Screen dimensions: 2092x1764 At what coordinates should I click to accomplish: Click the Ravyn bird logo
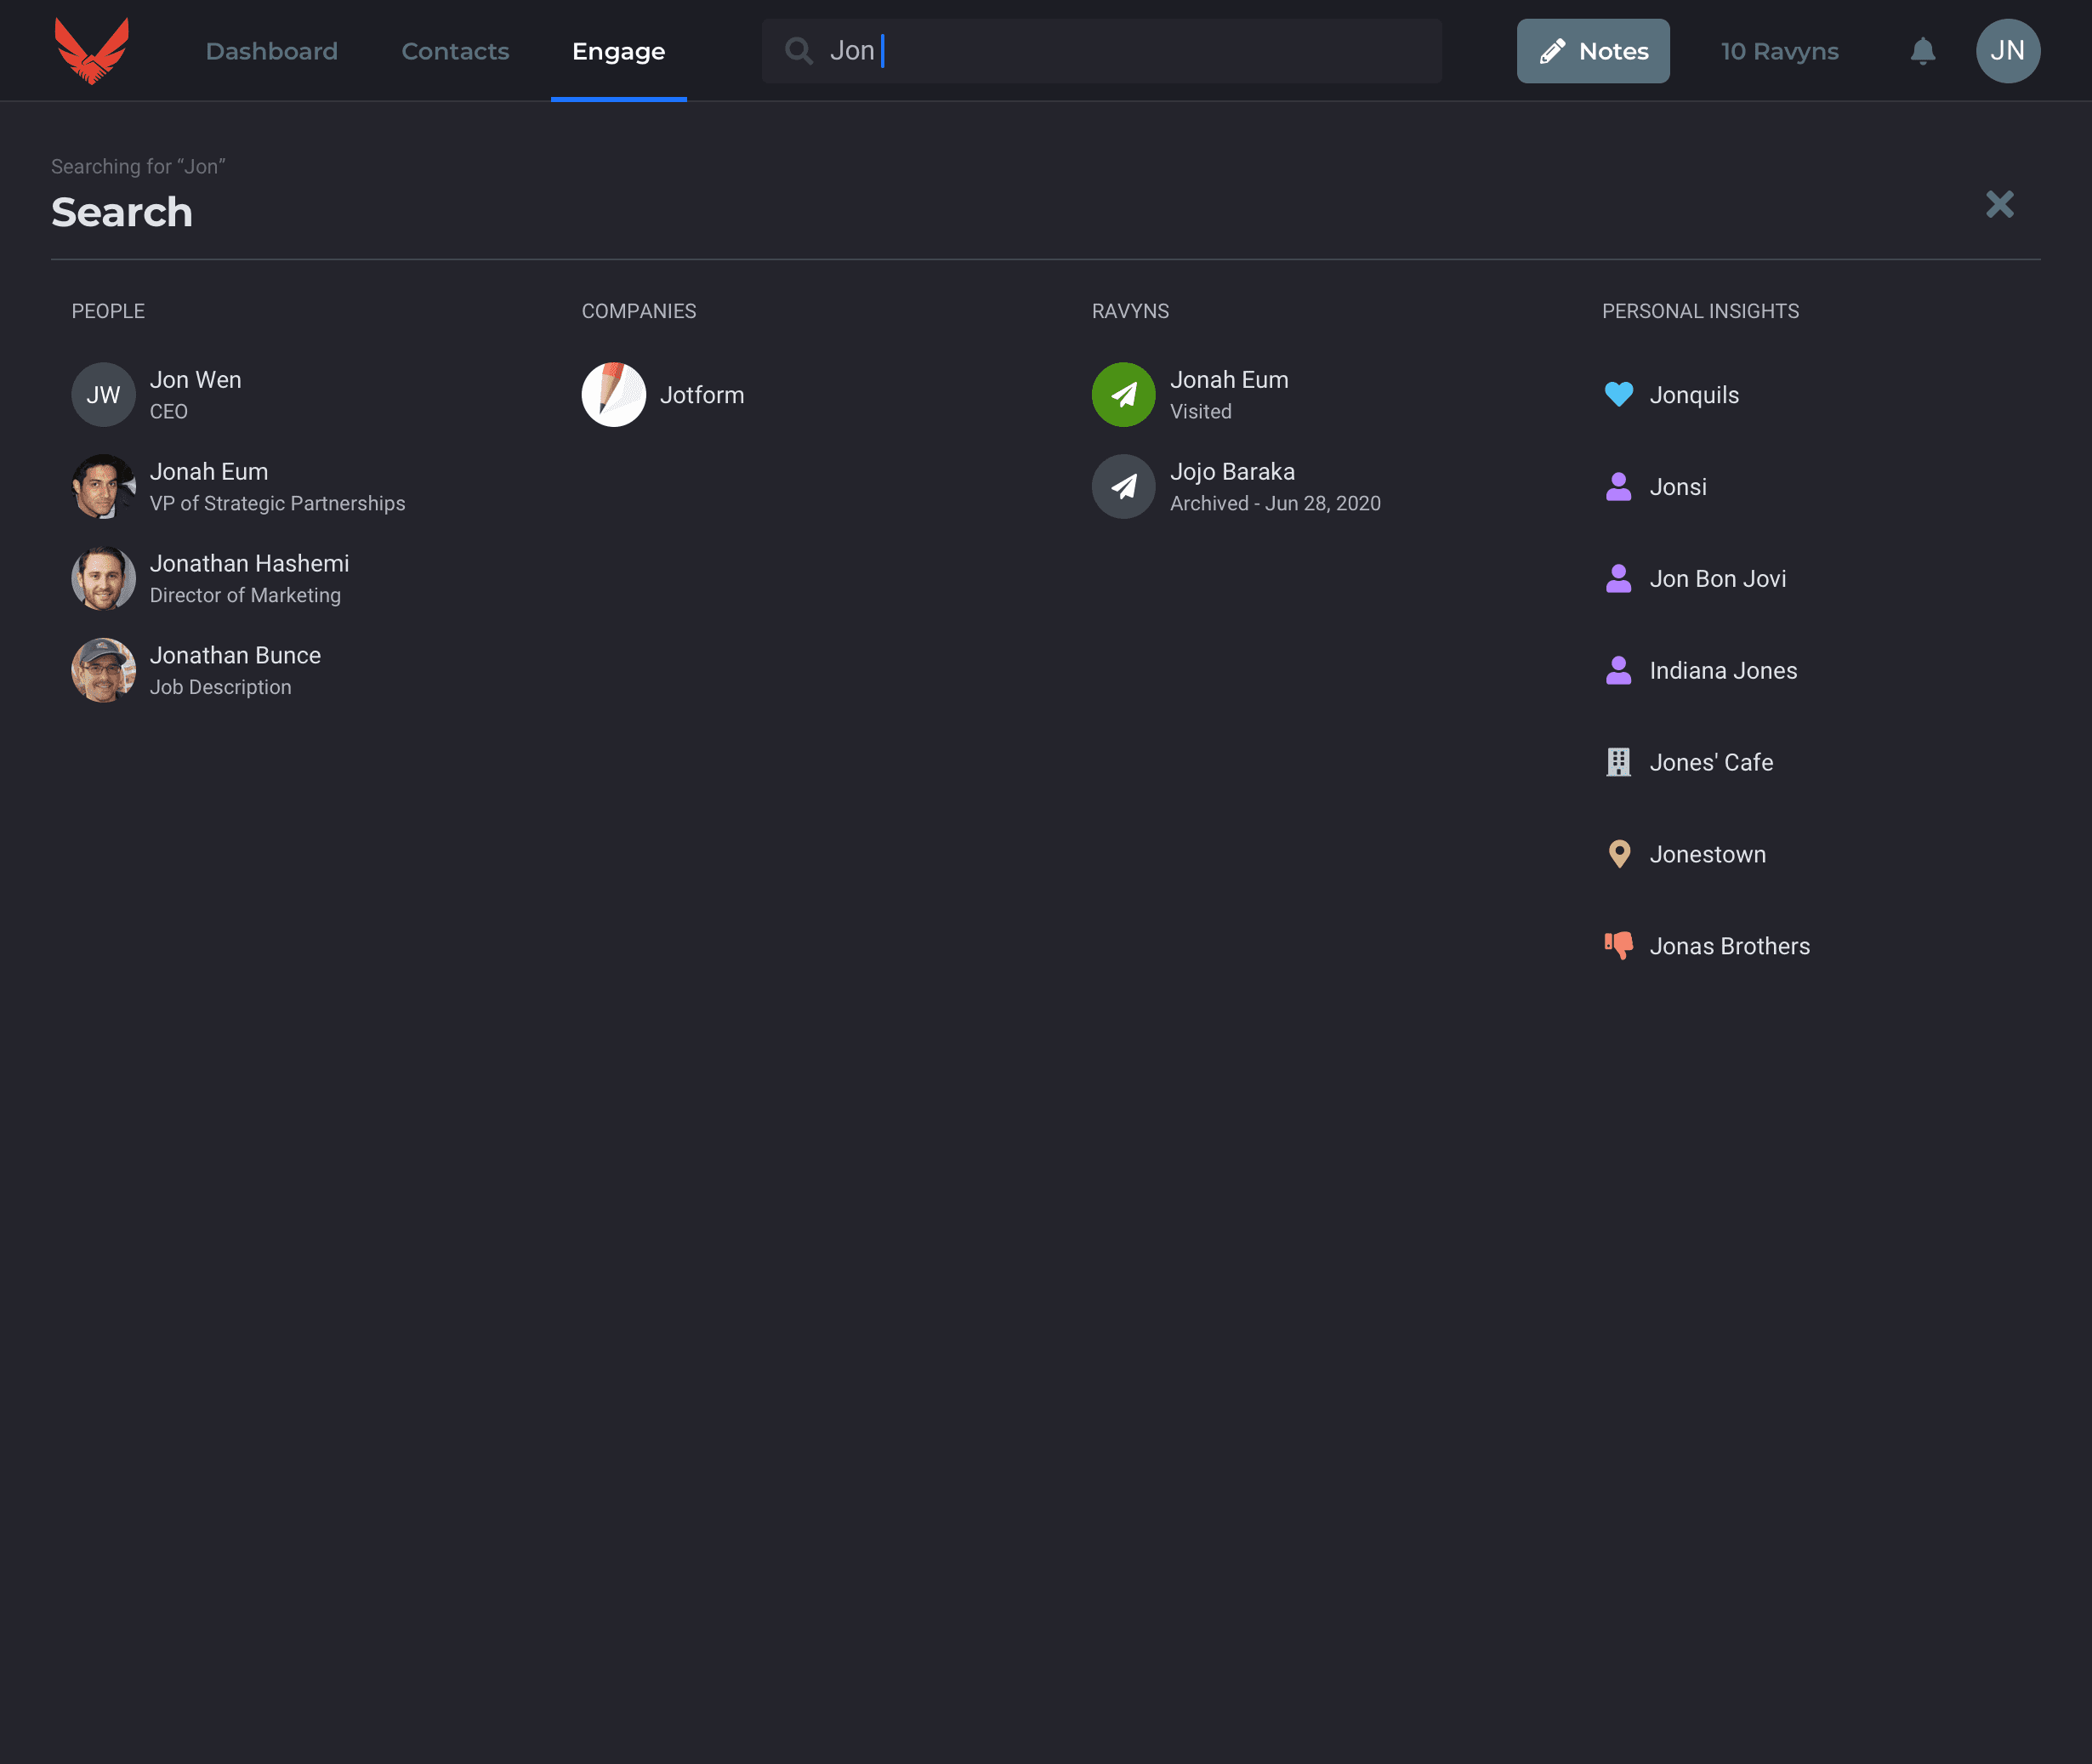91,50
